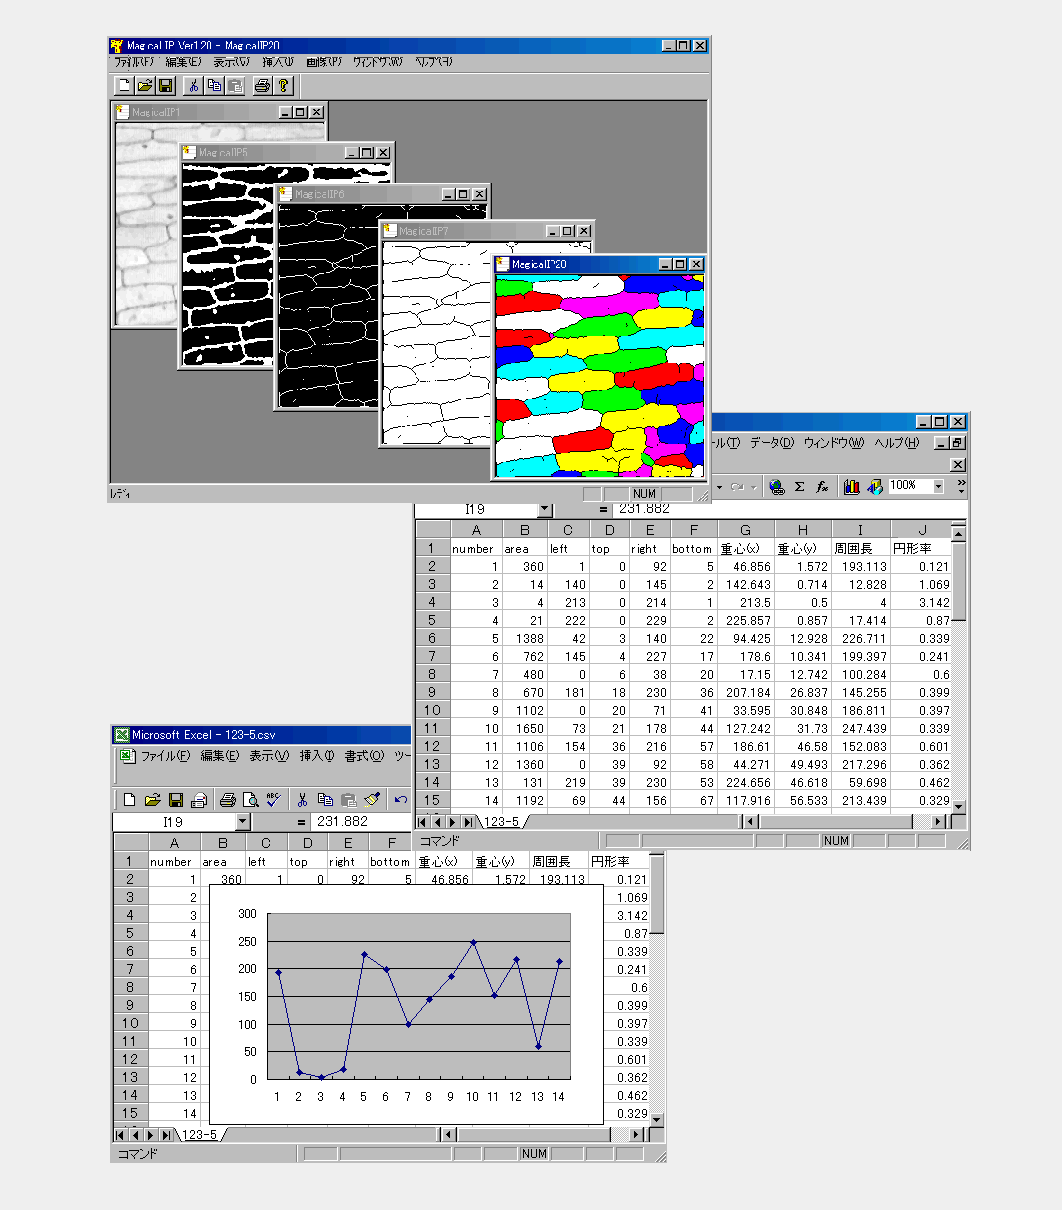Select the 123-5 sheet tab in lower Excel
This screenshot has width=1062, height=1210.
click(201, 1135)
